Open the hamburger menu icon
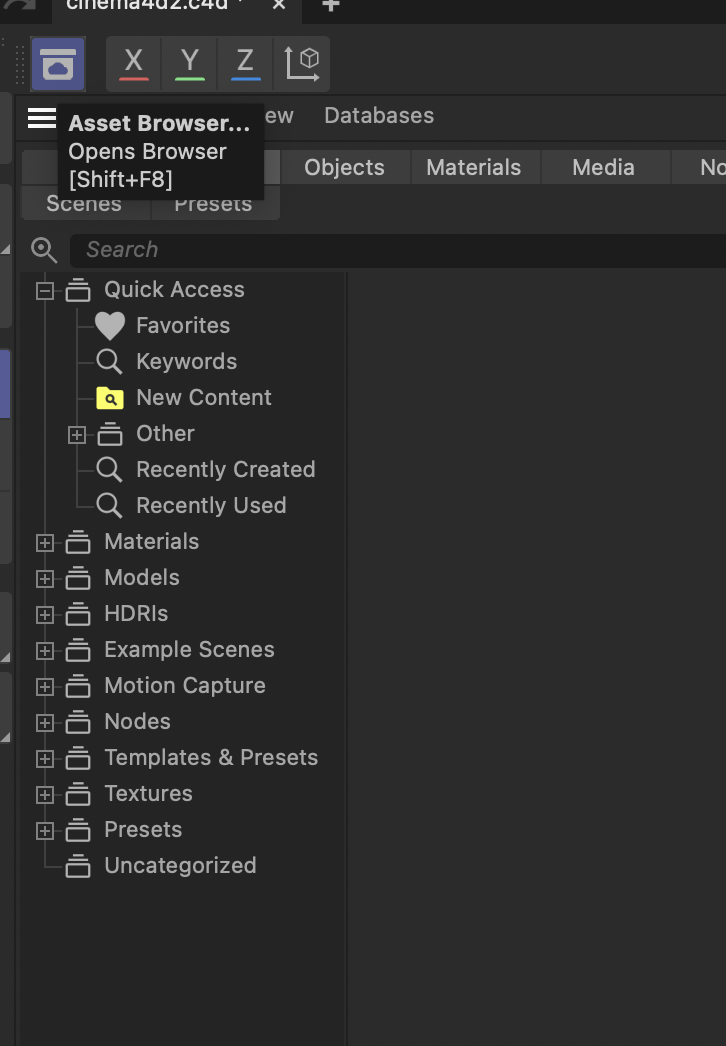 click(x=41, y=117)
